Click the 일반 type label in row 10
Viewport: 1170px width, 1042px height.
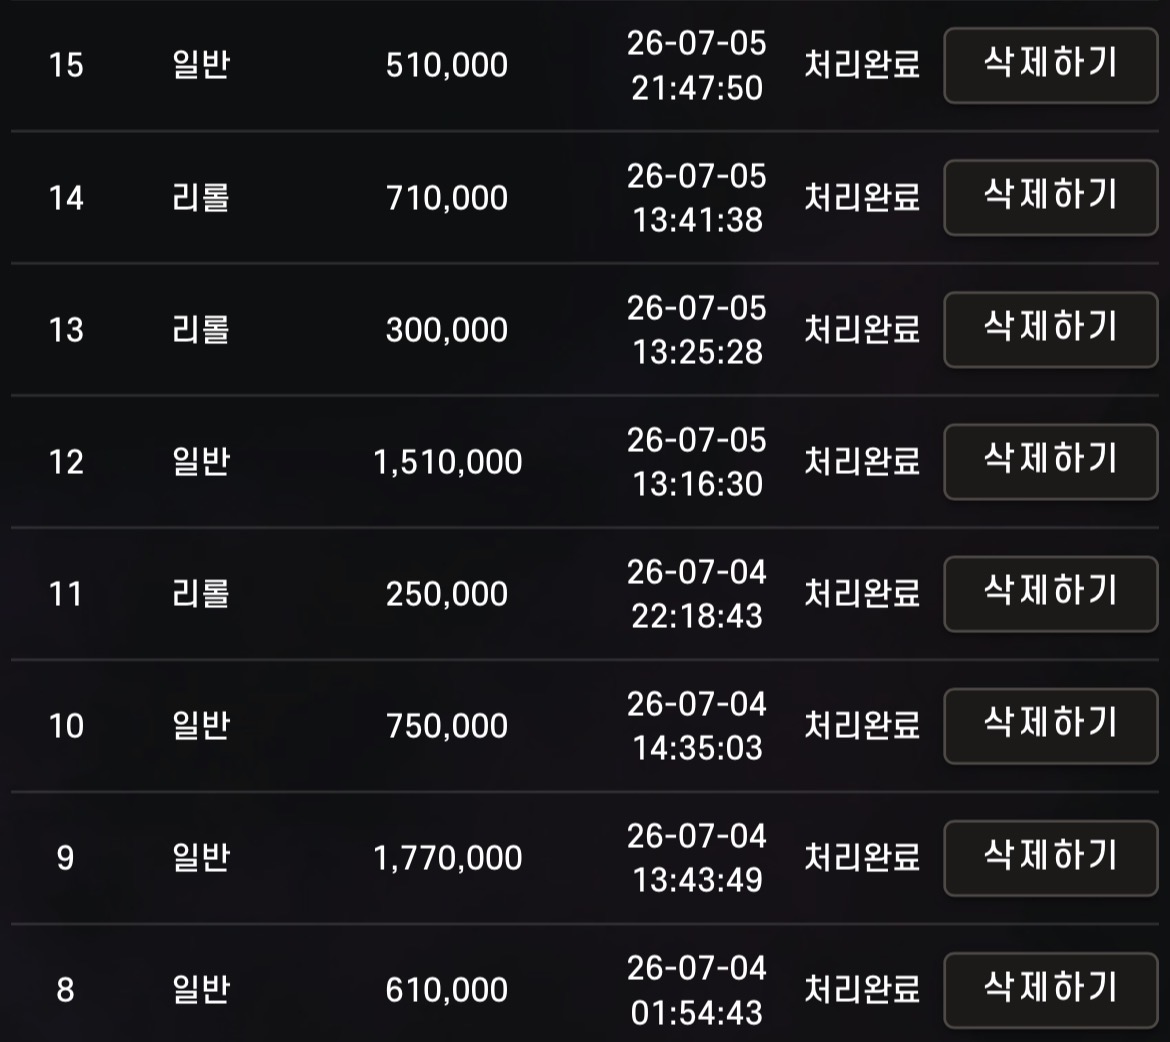[x=200, y=726]
